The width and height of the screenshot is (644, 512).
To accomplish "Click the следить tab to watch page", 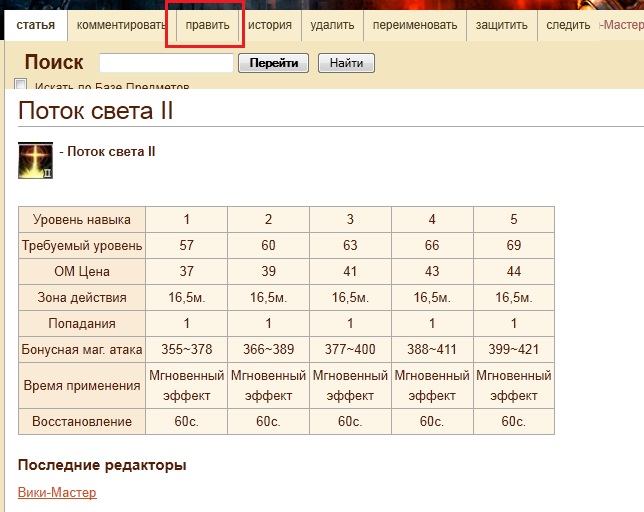I will 568,25.
